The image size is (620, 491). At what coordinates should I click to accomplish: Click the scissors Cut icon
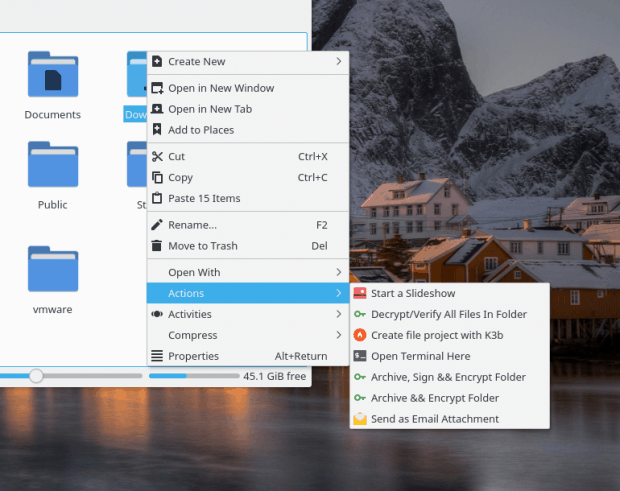coord(157,157)
